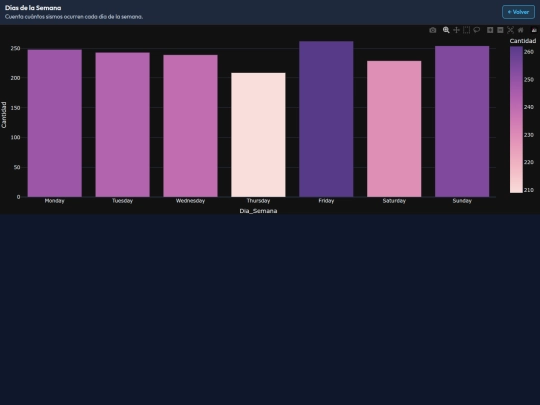Go back with the Volver button
The width and height of the screenshot is (540, 405).
coord(518,12)
